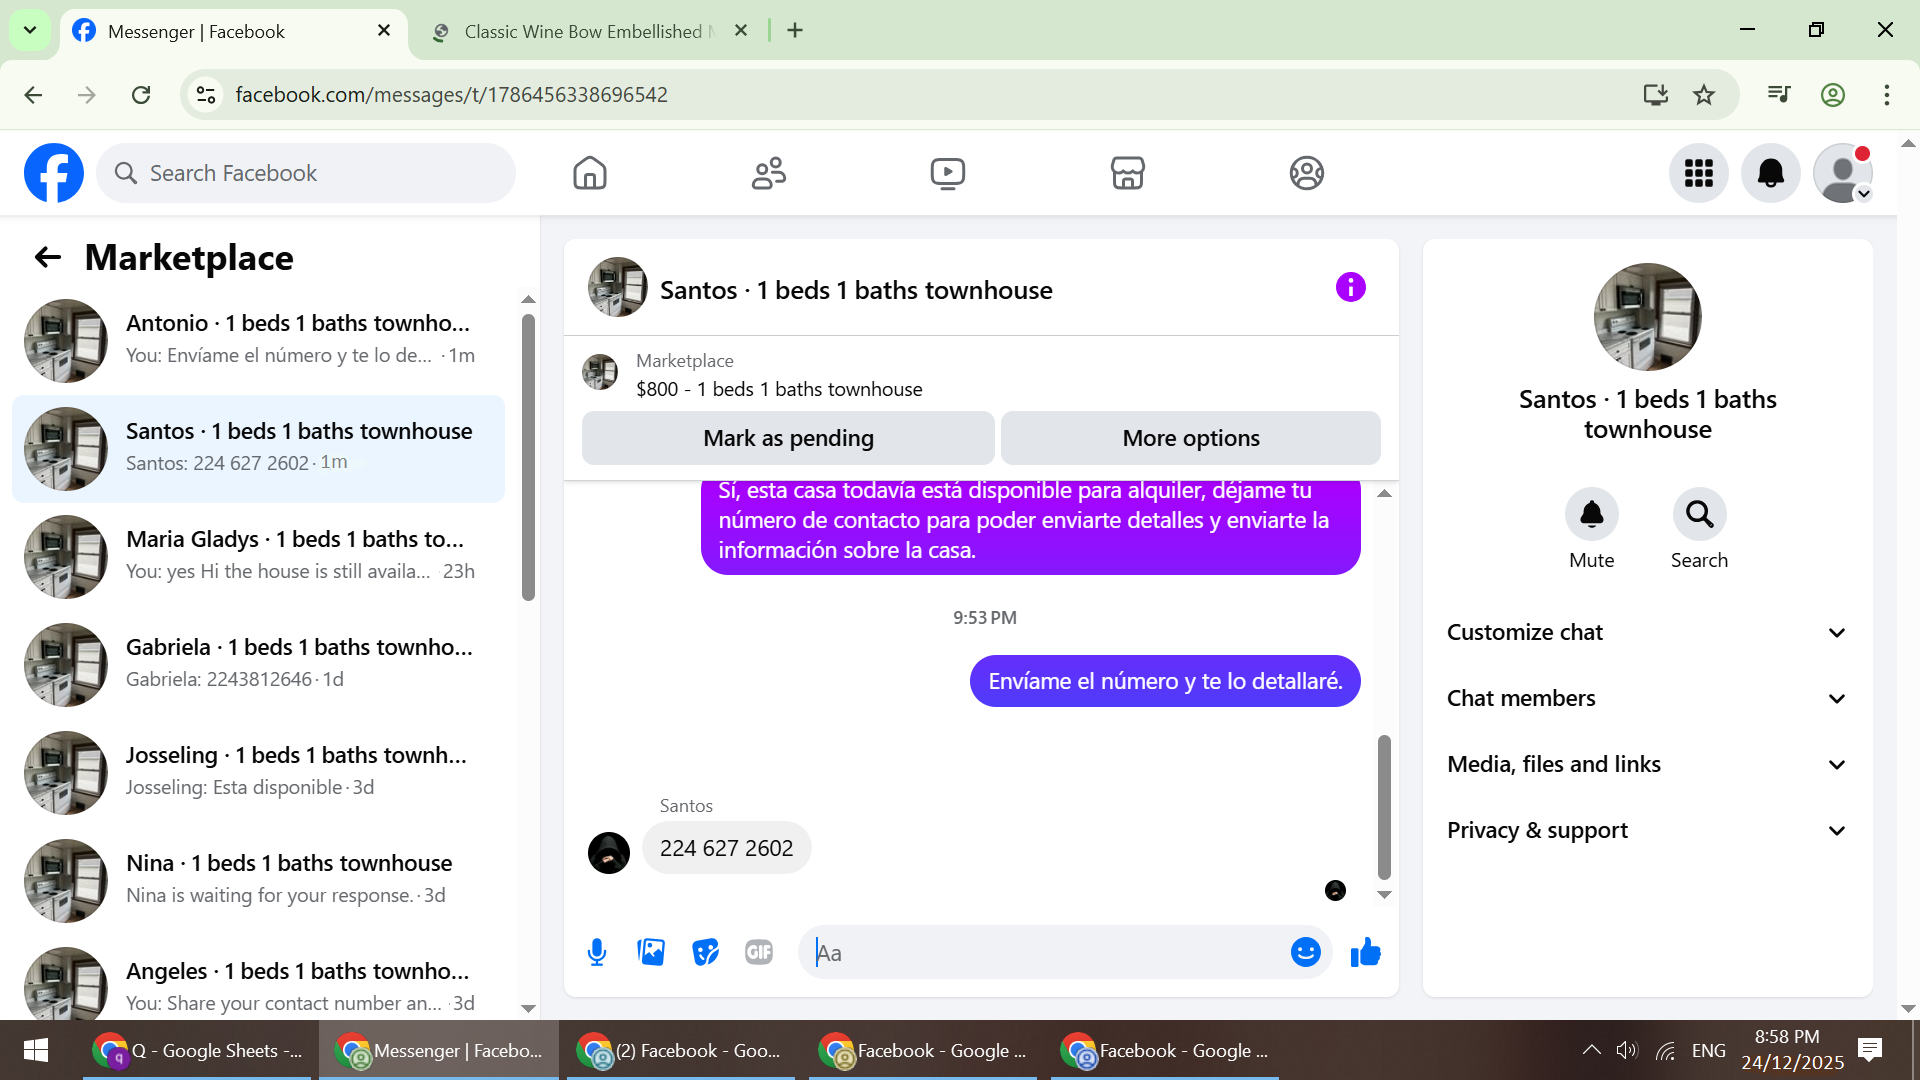Click the More options button

pos(1190,438)
